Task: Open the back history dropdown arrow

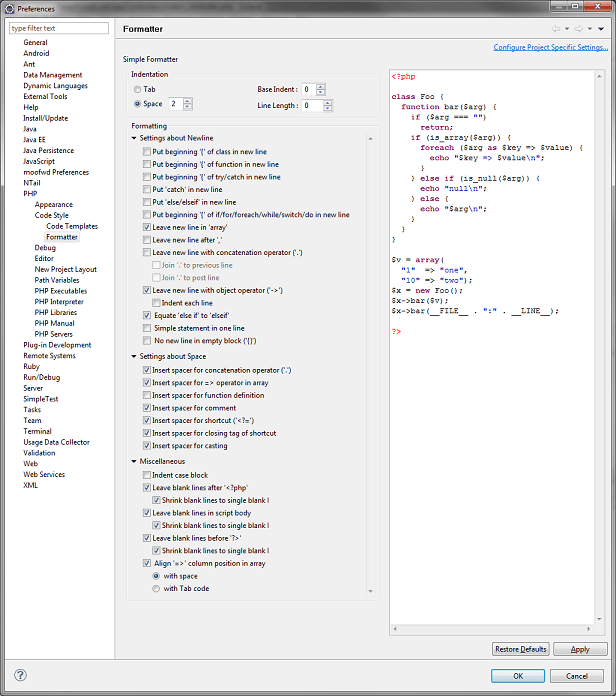Action: pyautogui.click(x=567, y=29)
